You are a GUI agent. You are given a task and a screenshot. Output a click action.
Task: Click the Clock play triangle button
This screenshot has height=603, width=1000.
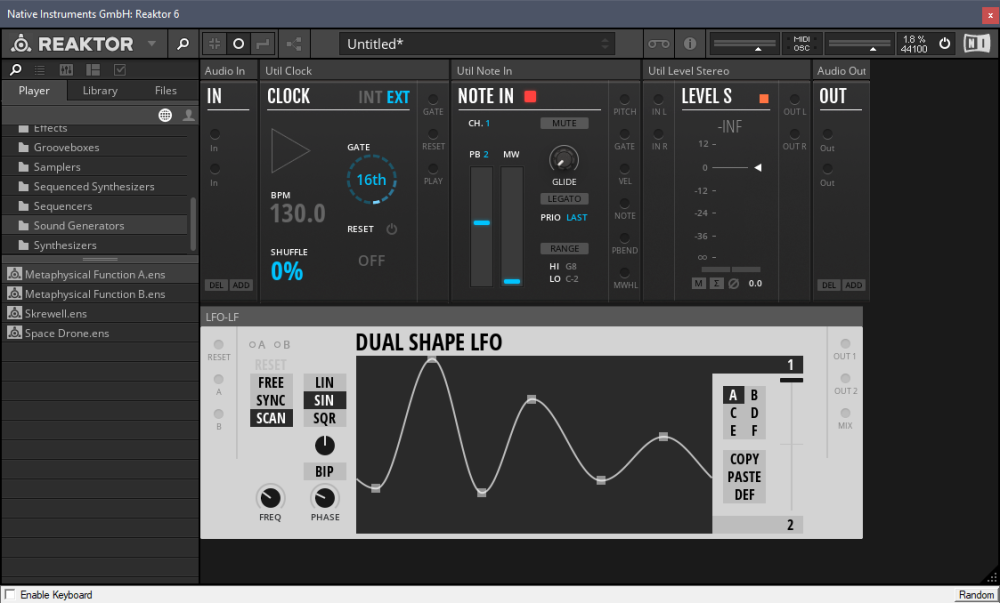(290, 151)
